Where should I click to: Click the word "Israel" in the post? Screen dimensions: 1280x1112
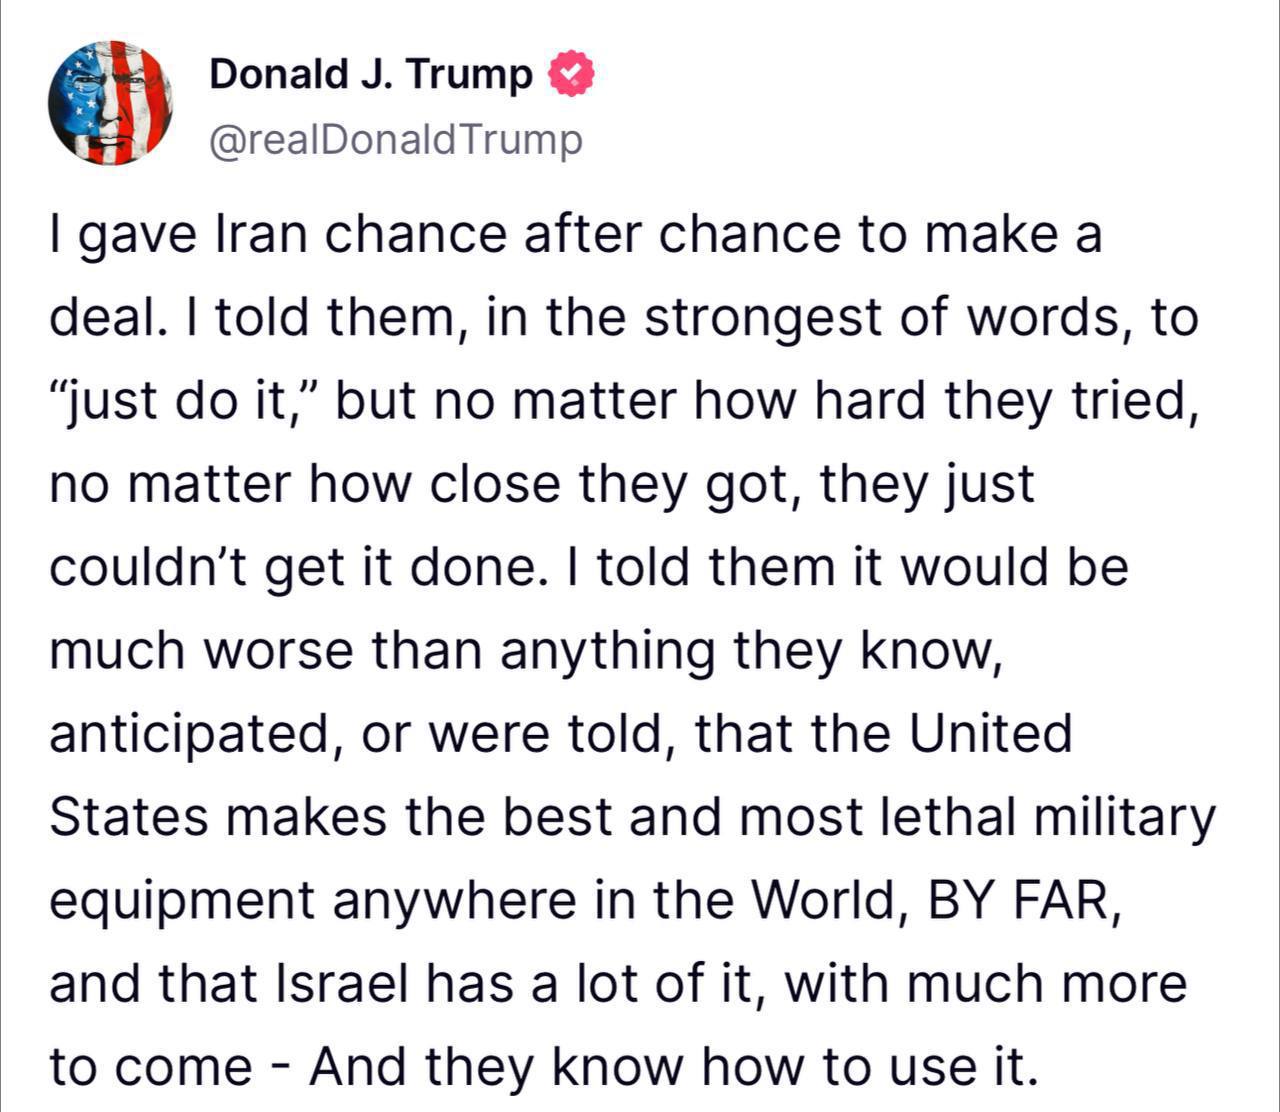(341, 984)
